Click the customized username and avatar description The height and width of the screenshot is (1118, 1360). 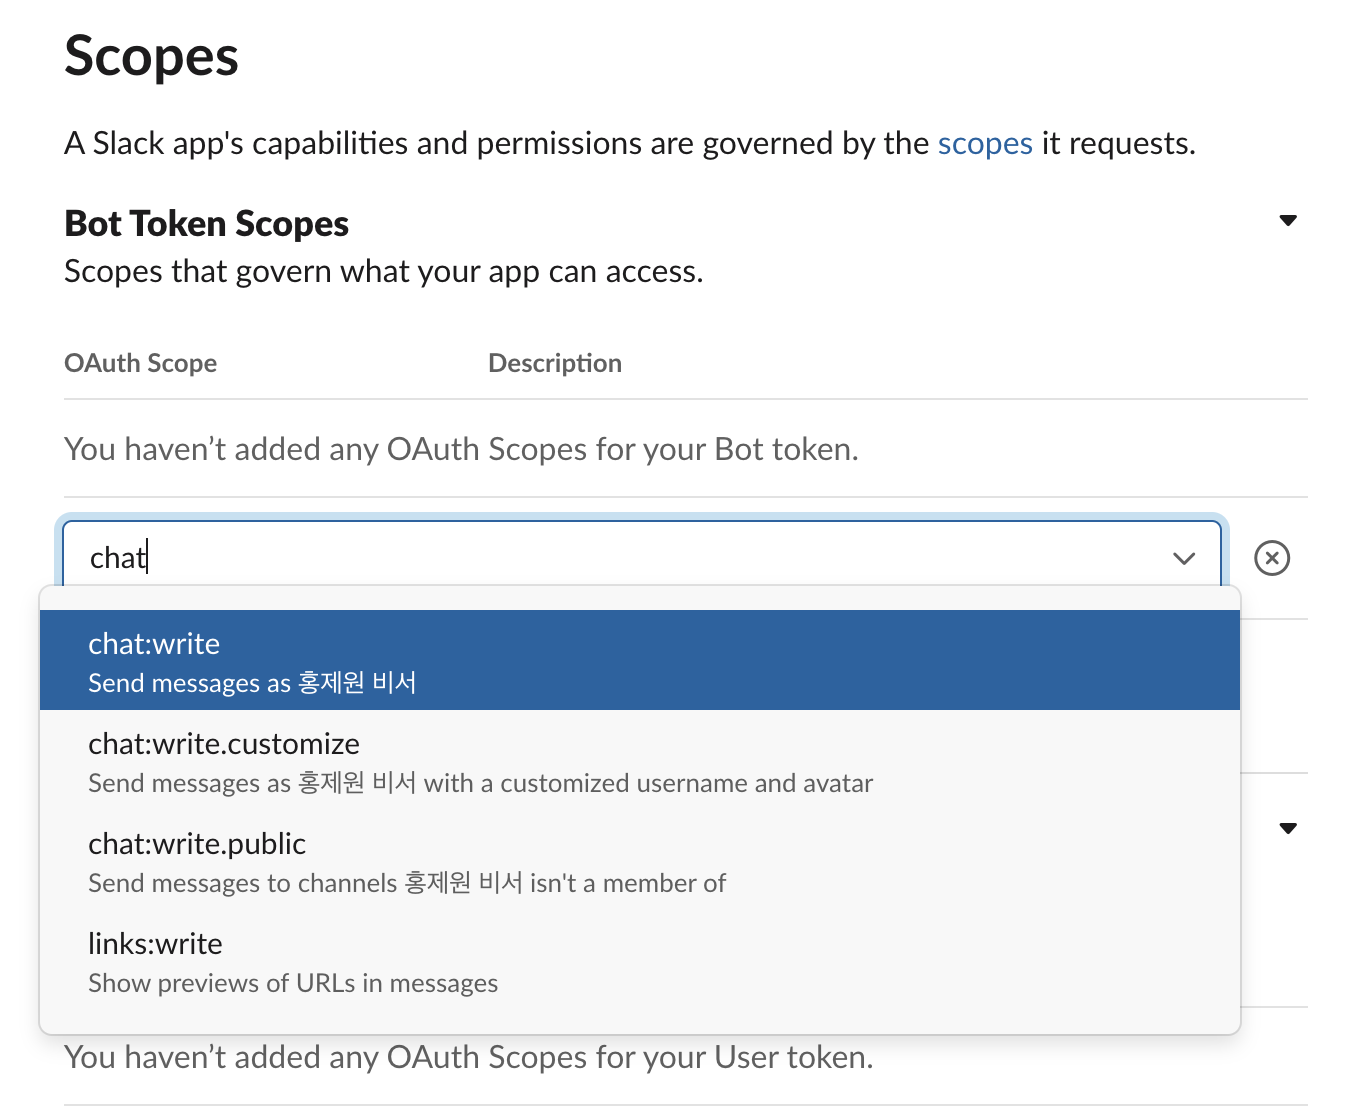(480, 783)
